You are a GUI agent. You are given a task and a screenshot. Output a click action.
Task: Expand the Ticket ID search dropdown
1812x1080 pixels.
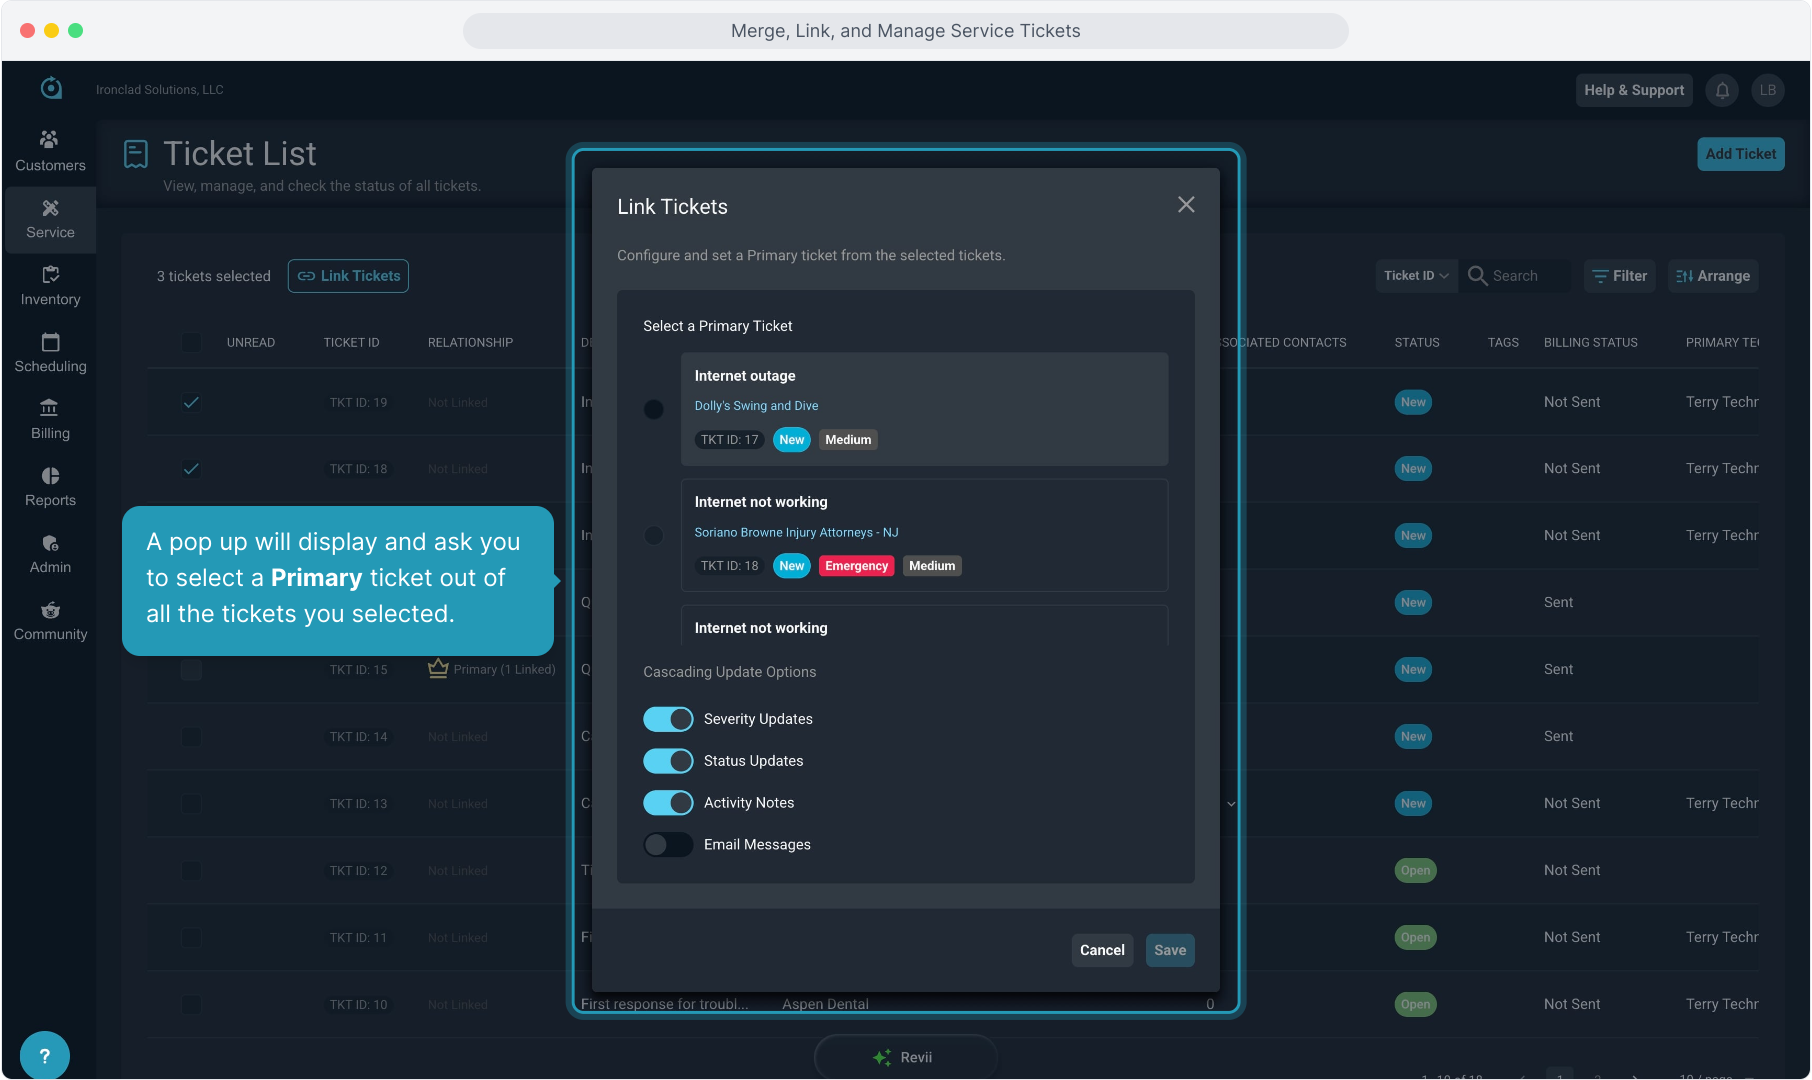point(1416,276)
